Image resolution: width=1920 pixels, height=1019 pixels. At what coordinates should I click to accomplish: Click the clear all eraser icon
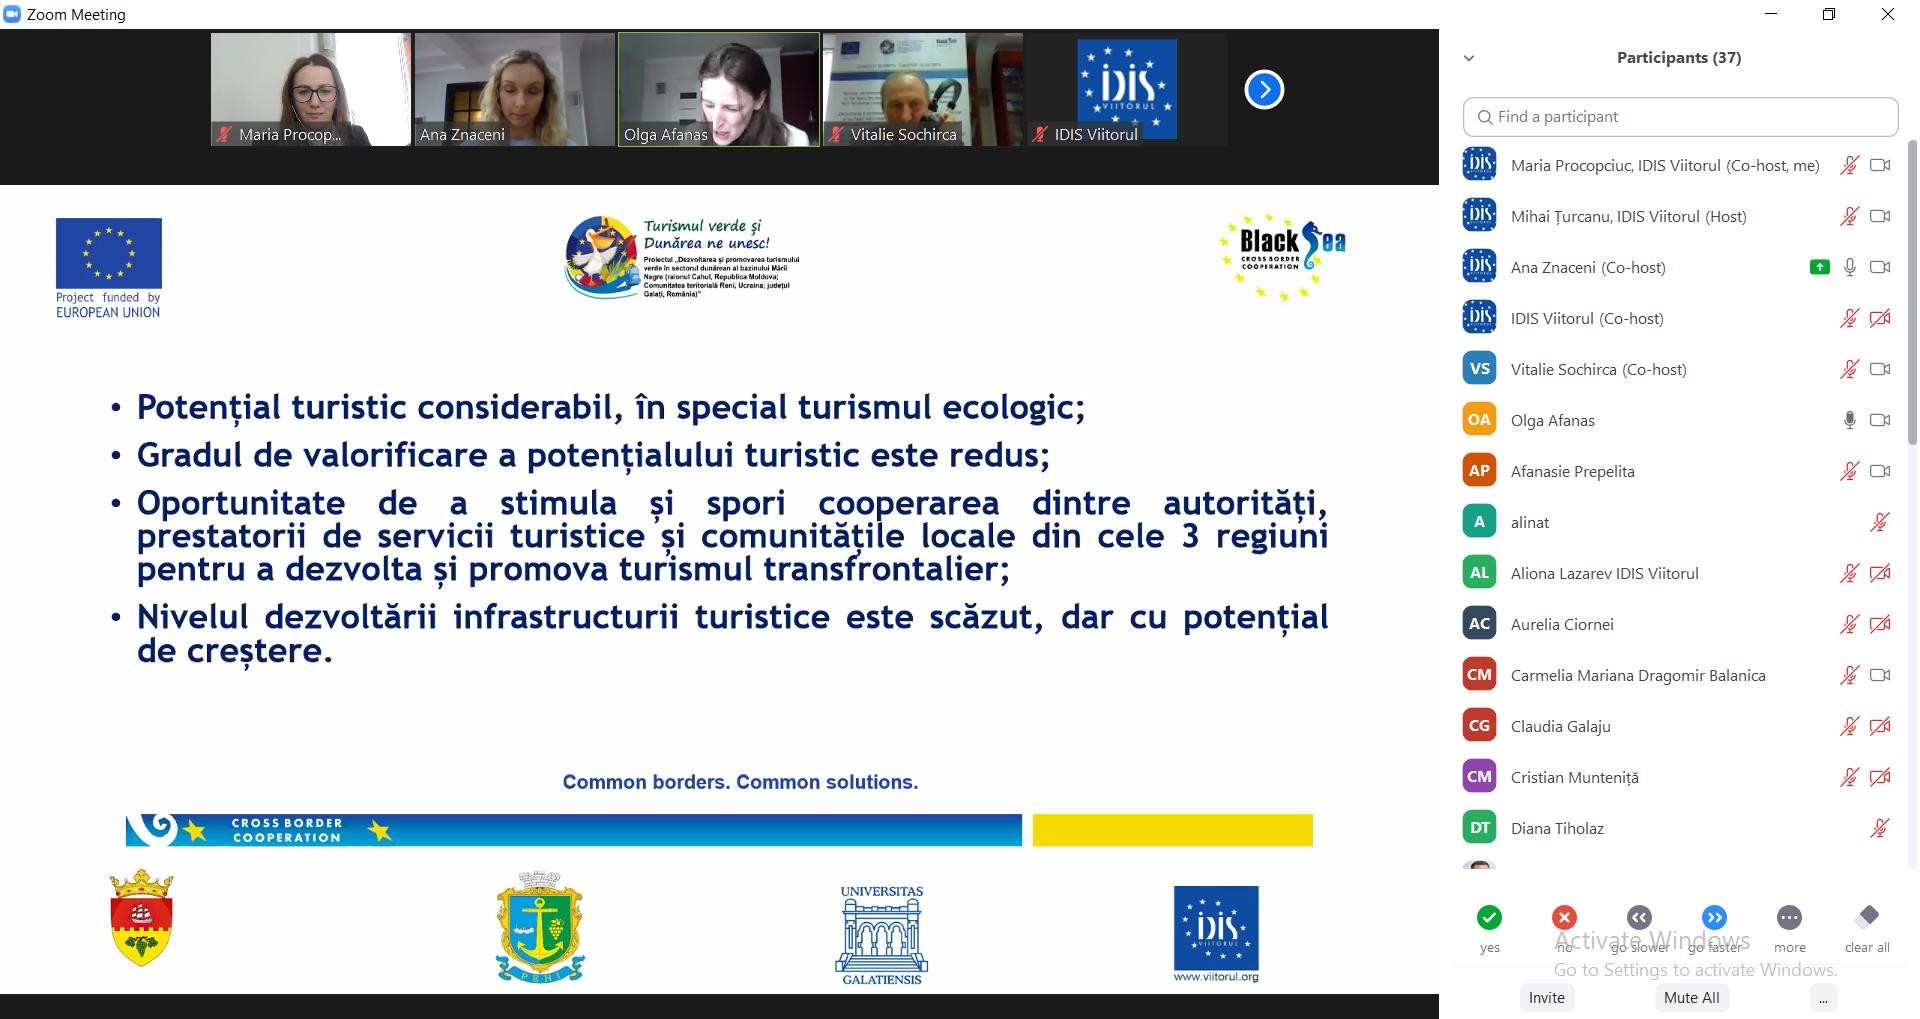(x=1866, y=916)
